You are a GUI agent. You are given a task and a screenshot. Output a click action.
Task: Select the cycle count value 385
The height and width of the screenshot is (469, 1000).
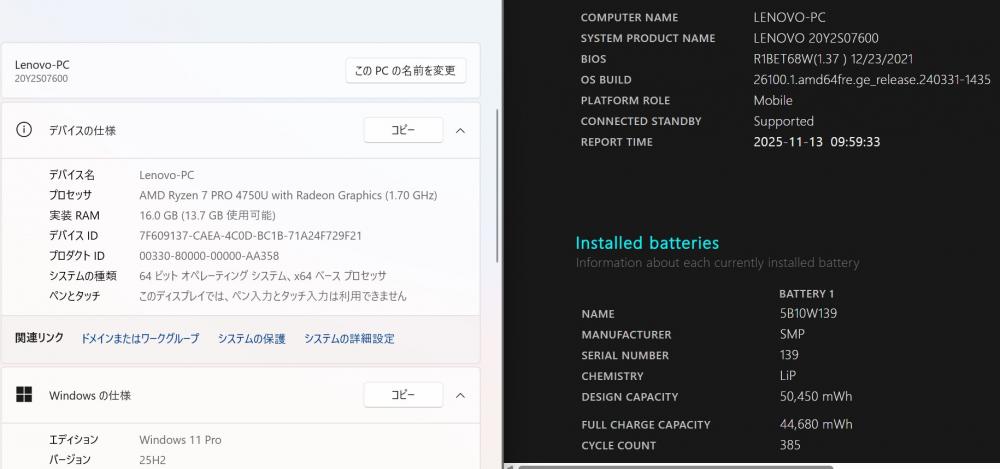[790, 445]
